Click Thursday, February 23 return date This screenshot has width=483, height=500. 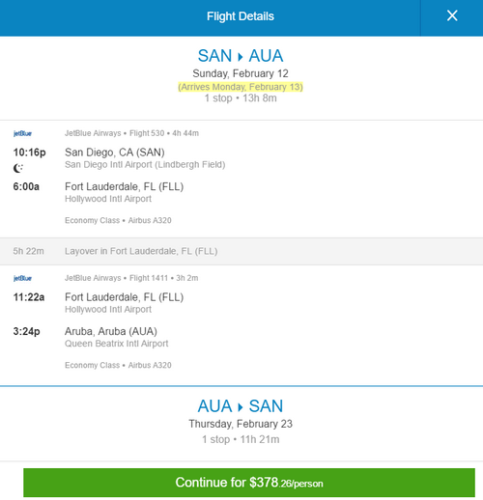point(240,424)
